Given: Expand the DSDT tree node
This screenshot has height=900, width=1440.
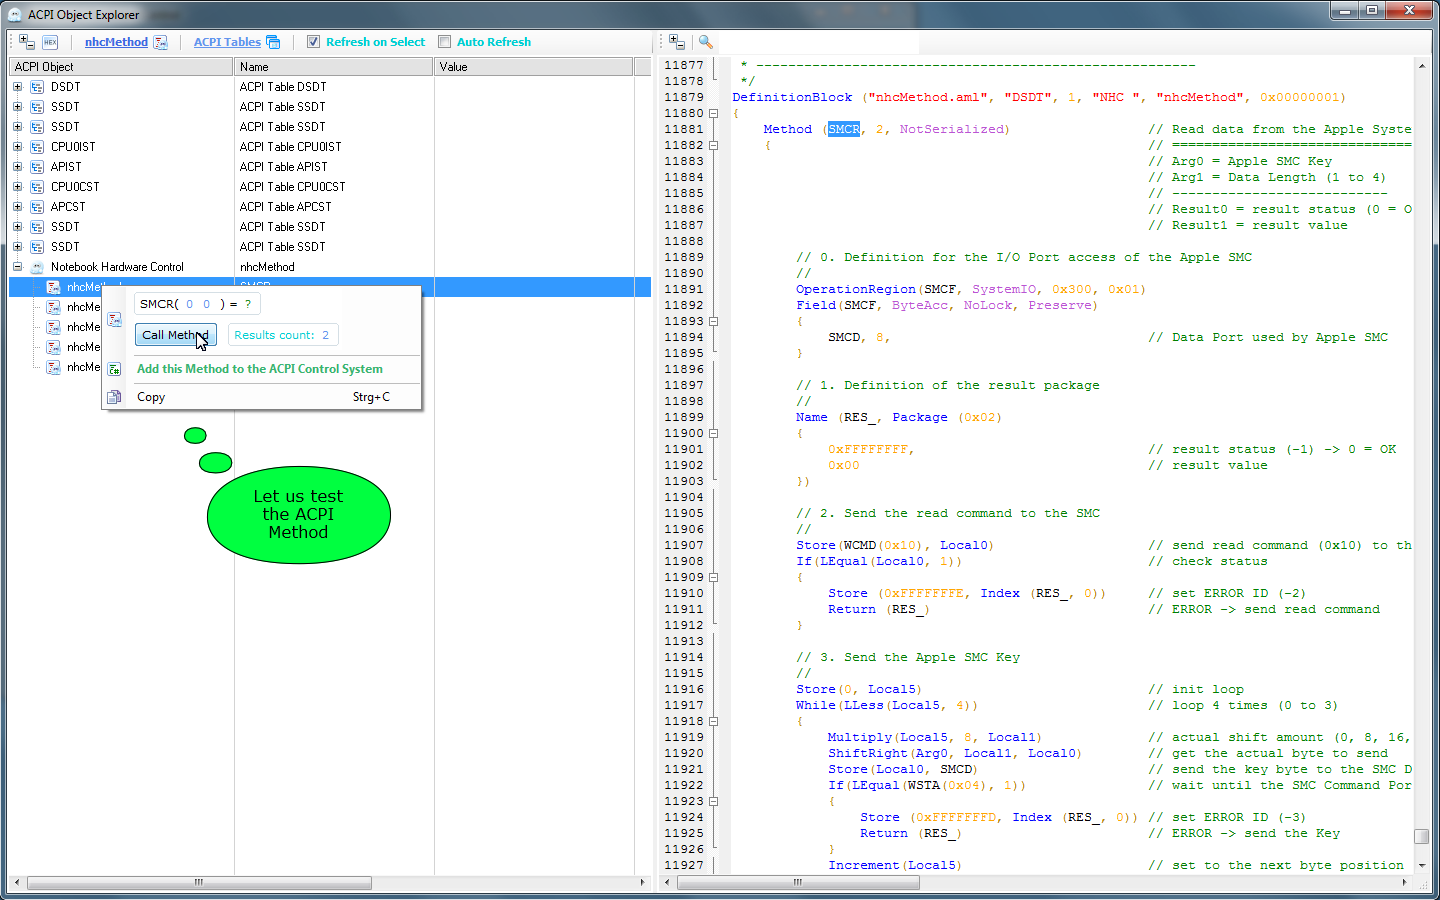Looking at the screenshot, I should [17, 87].
